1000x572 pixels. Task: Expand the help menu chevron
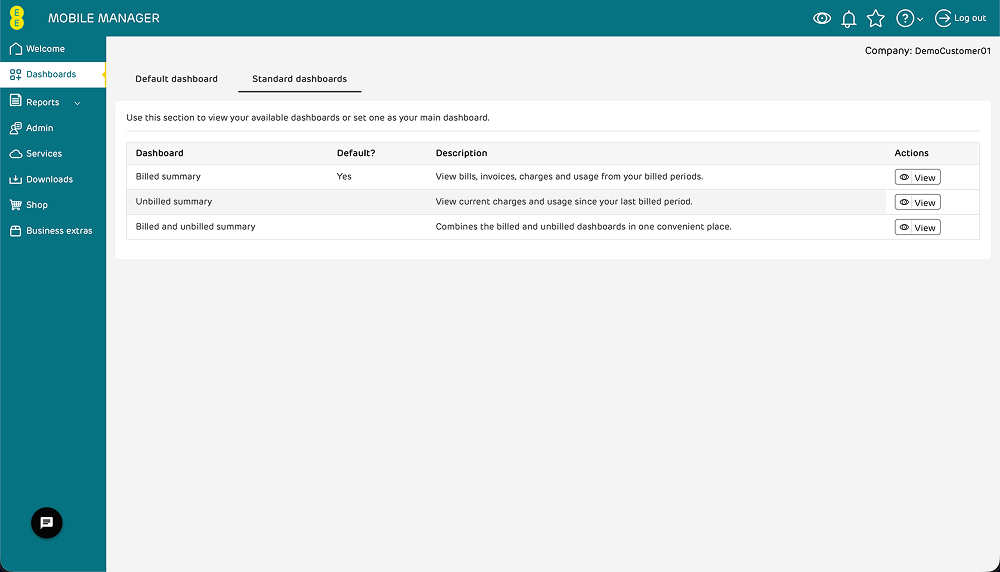920,20
